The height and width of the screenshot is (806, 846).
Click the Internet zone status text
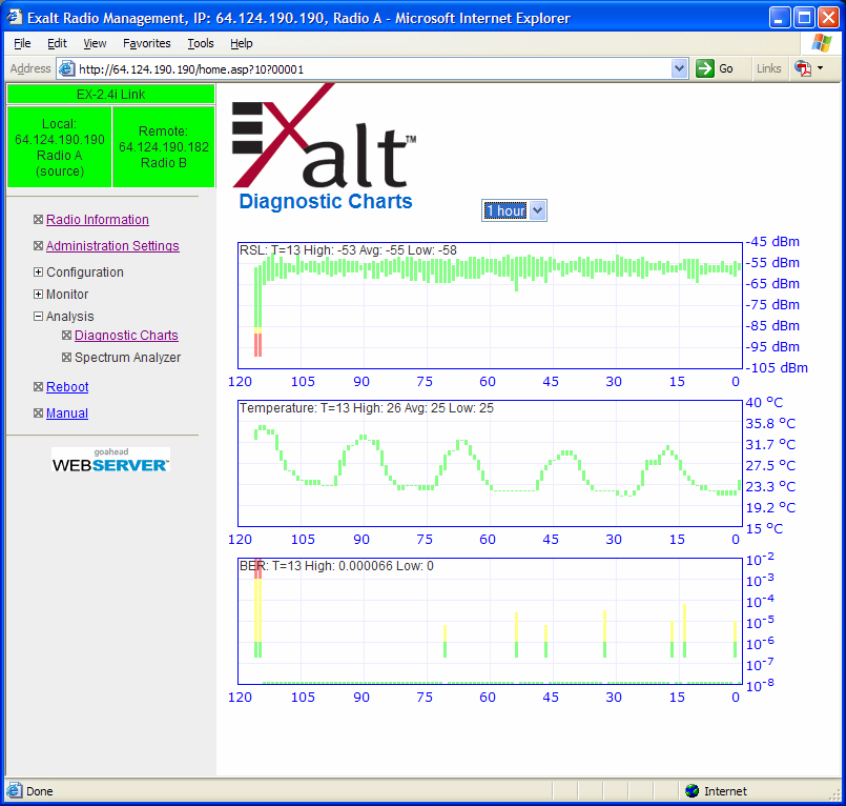725,791
